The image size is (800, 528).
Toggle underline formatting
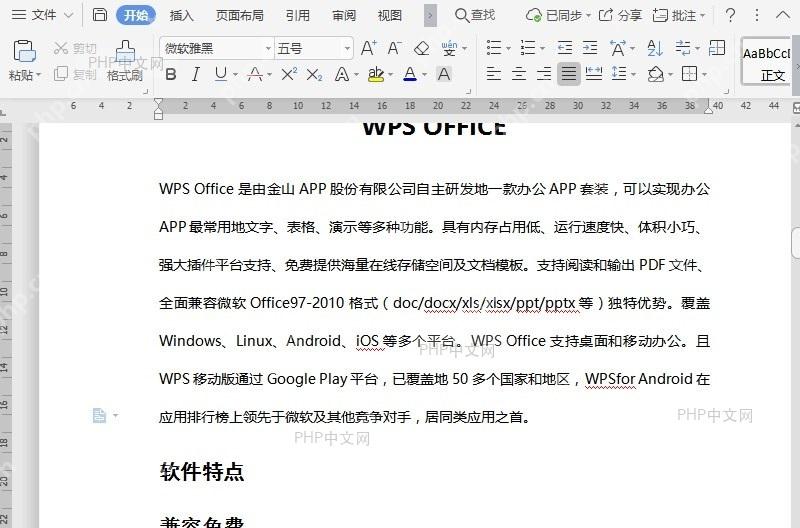220,74
